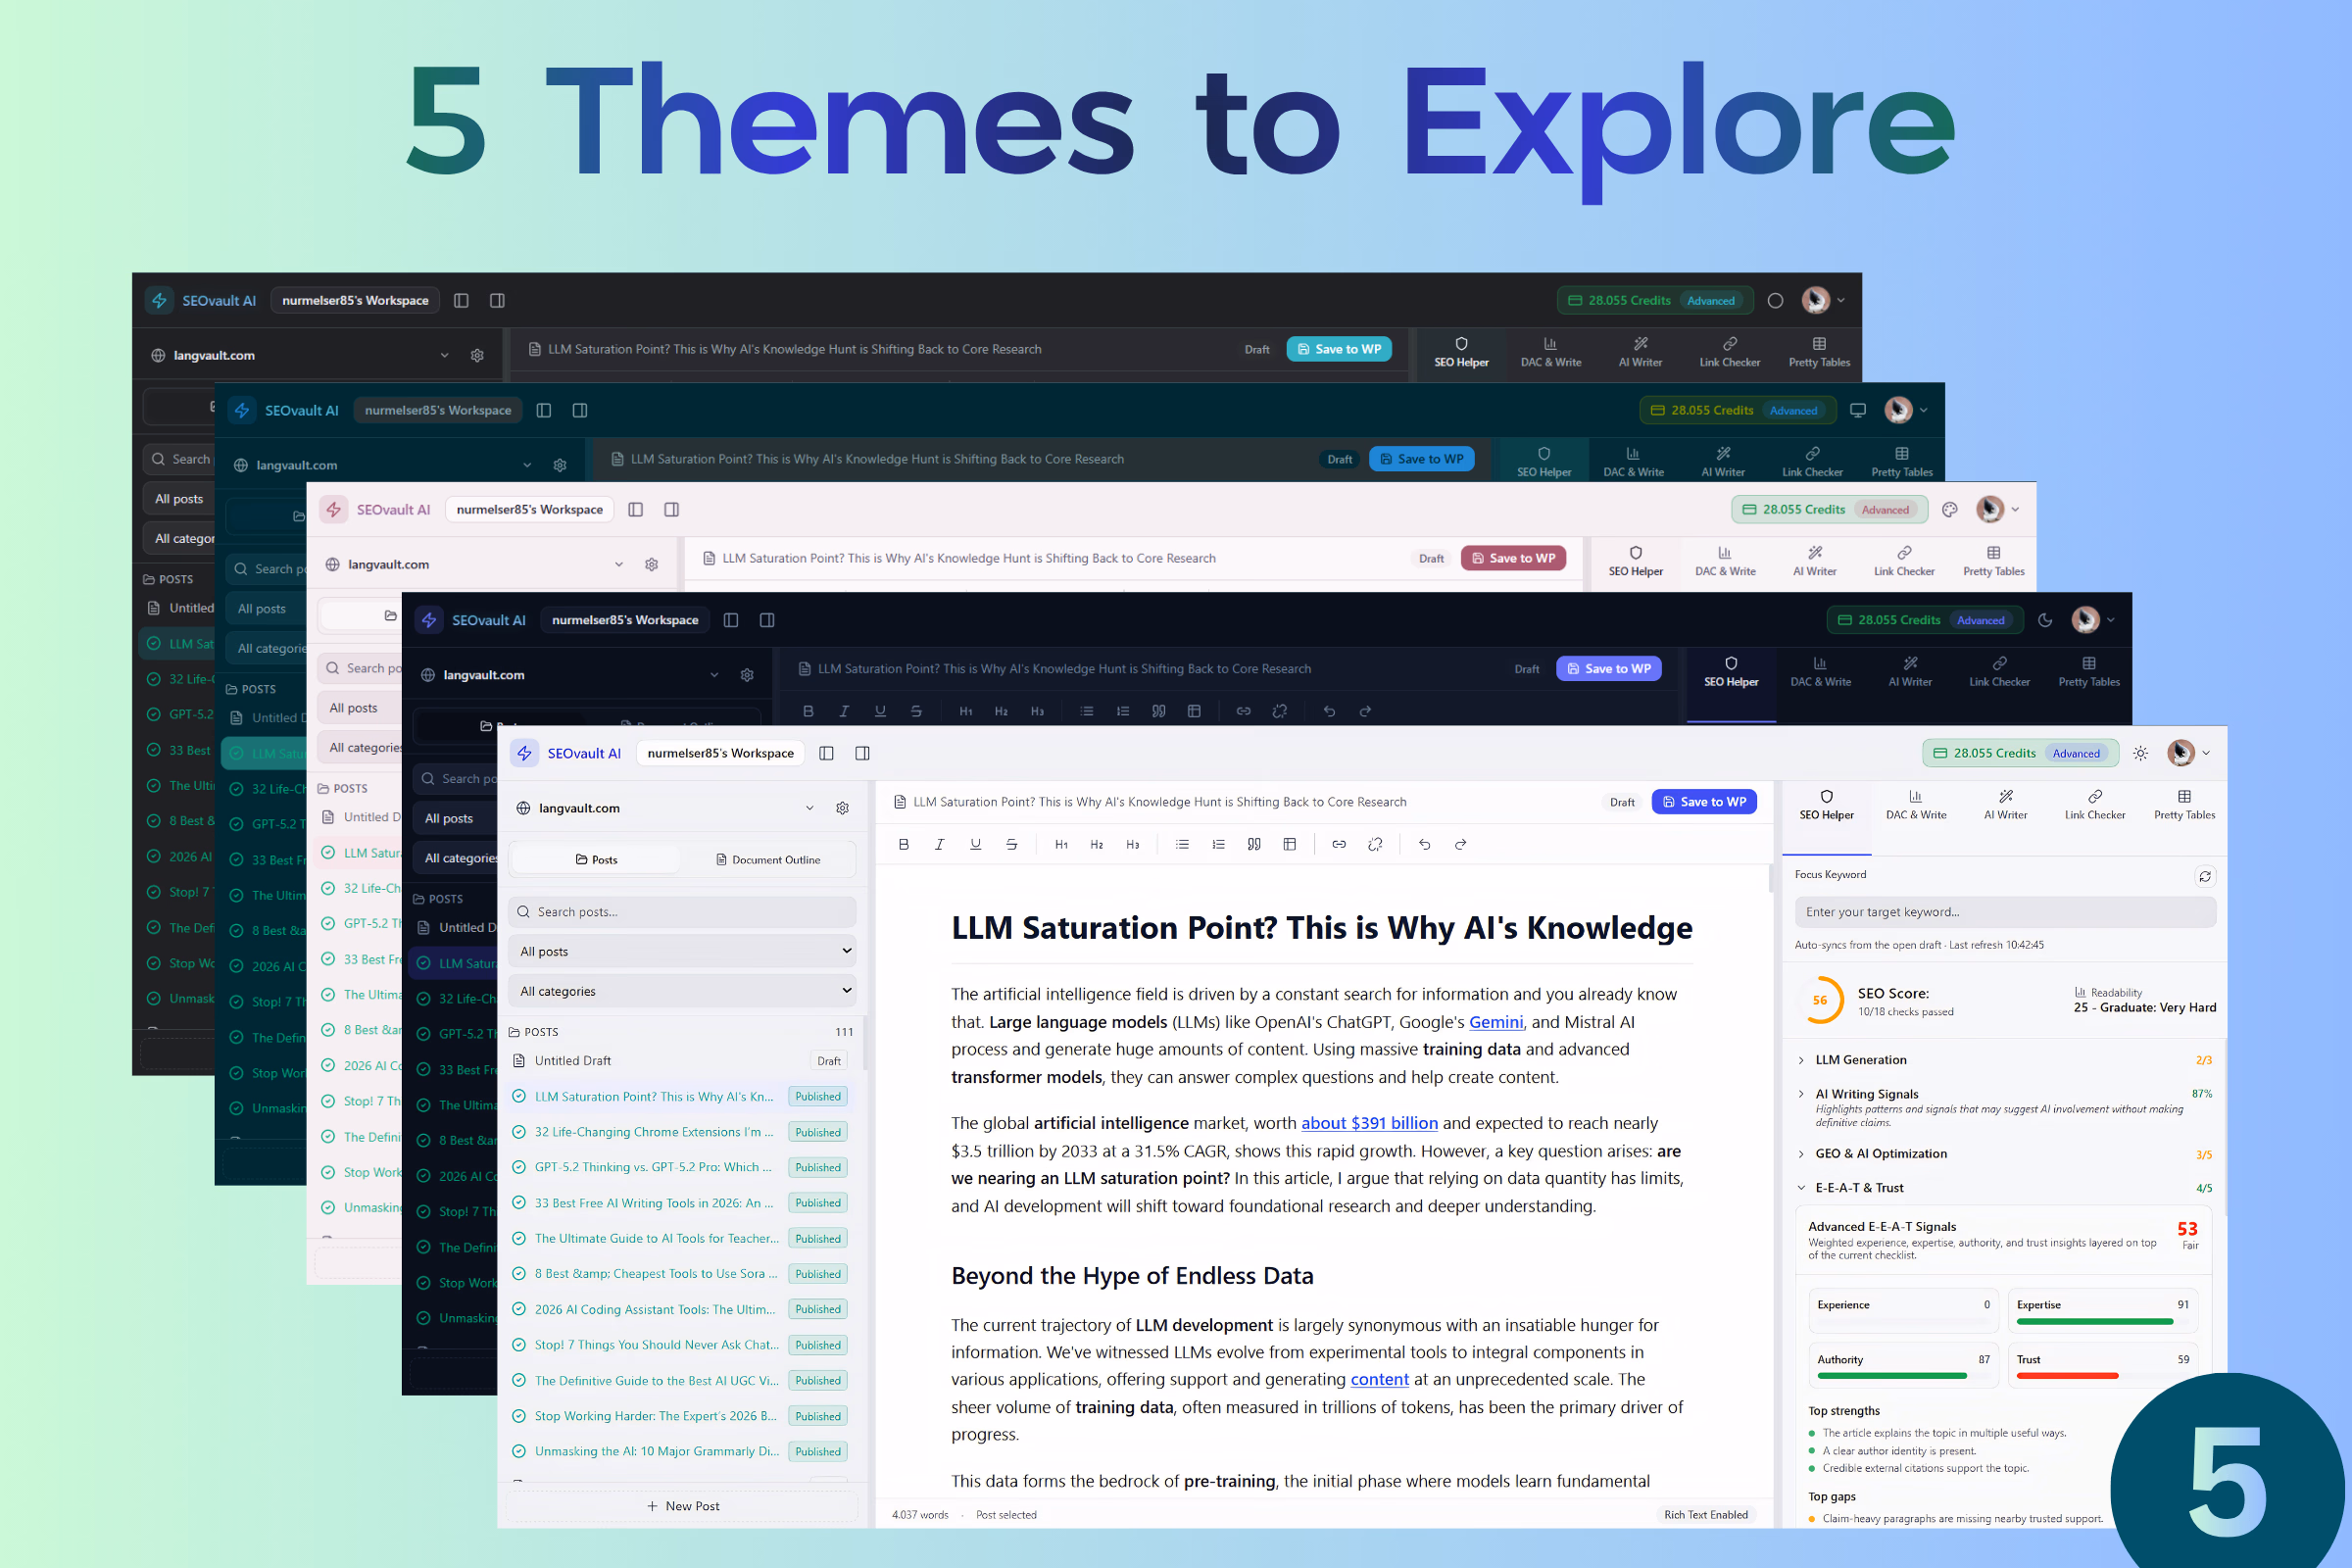
Task: Undo in the navy window with the moon icon
Action: pyautogui.click(x=1329, y=711)
